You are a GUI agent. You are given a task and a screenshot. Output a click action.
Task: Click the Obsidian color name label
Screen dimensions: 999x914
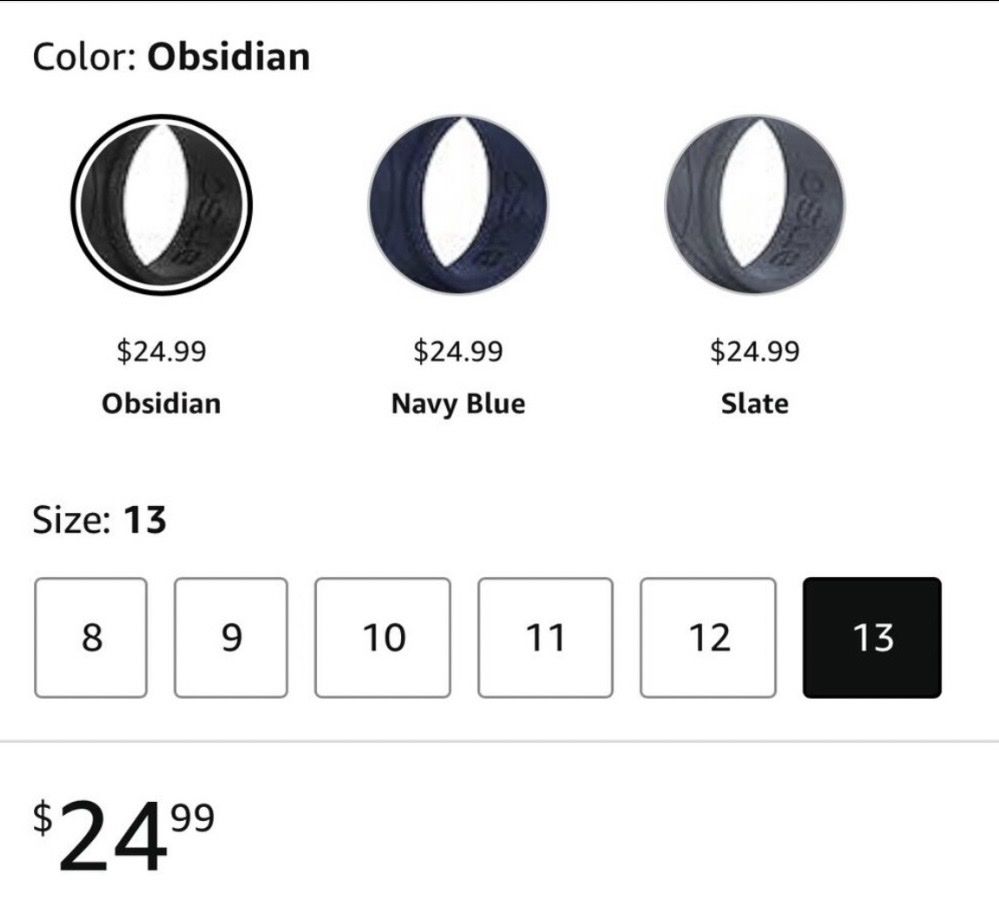(x=161, y=404)
